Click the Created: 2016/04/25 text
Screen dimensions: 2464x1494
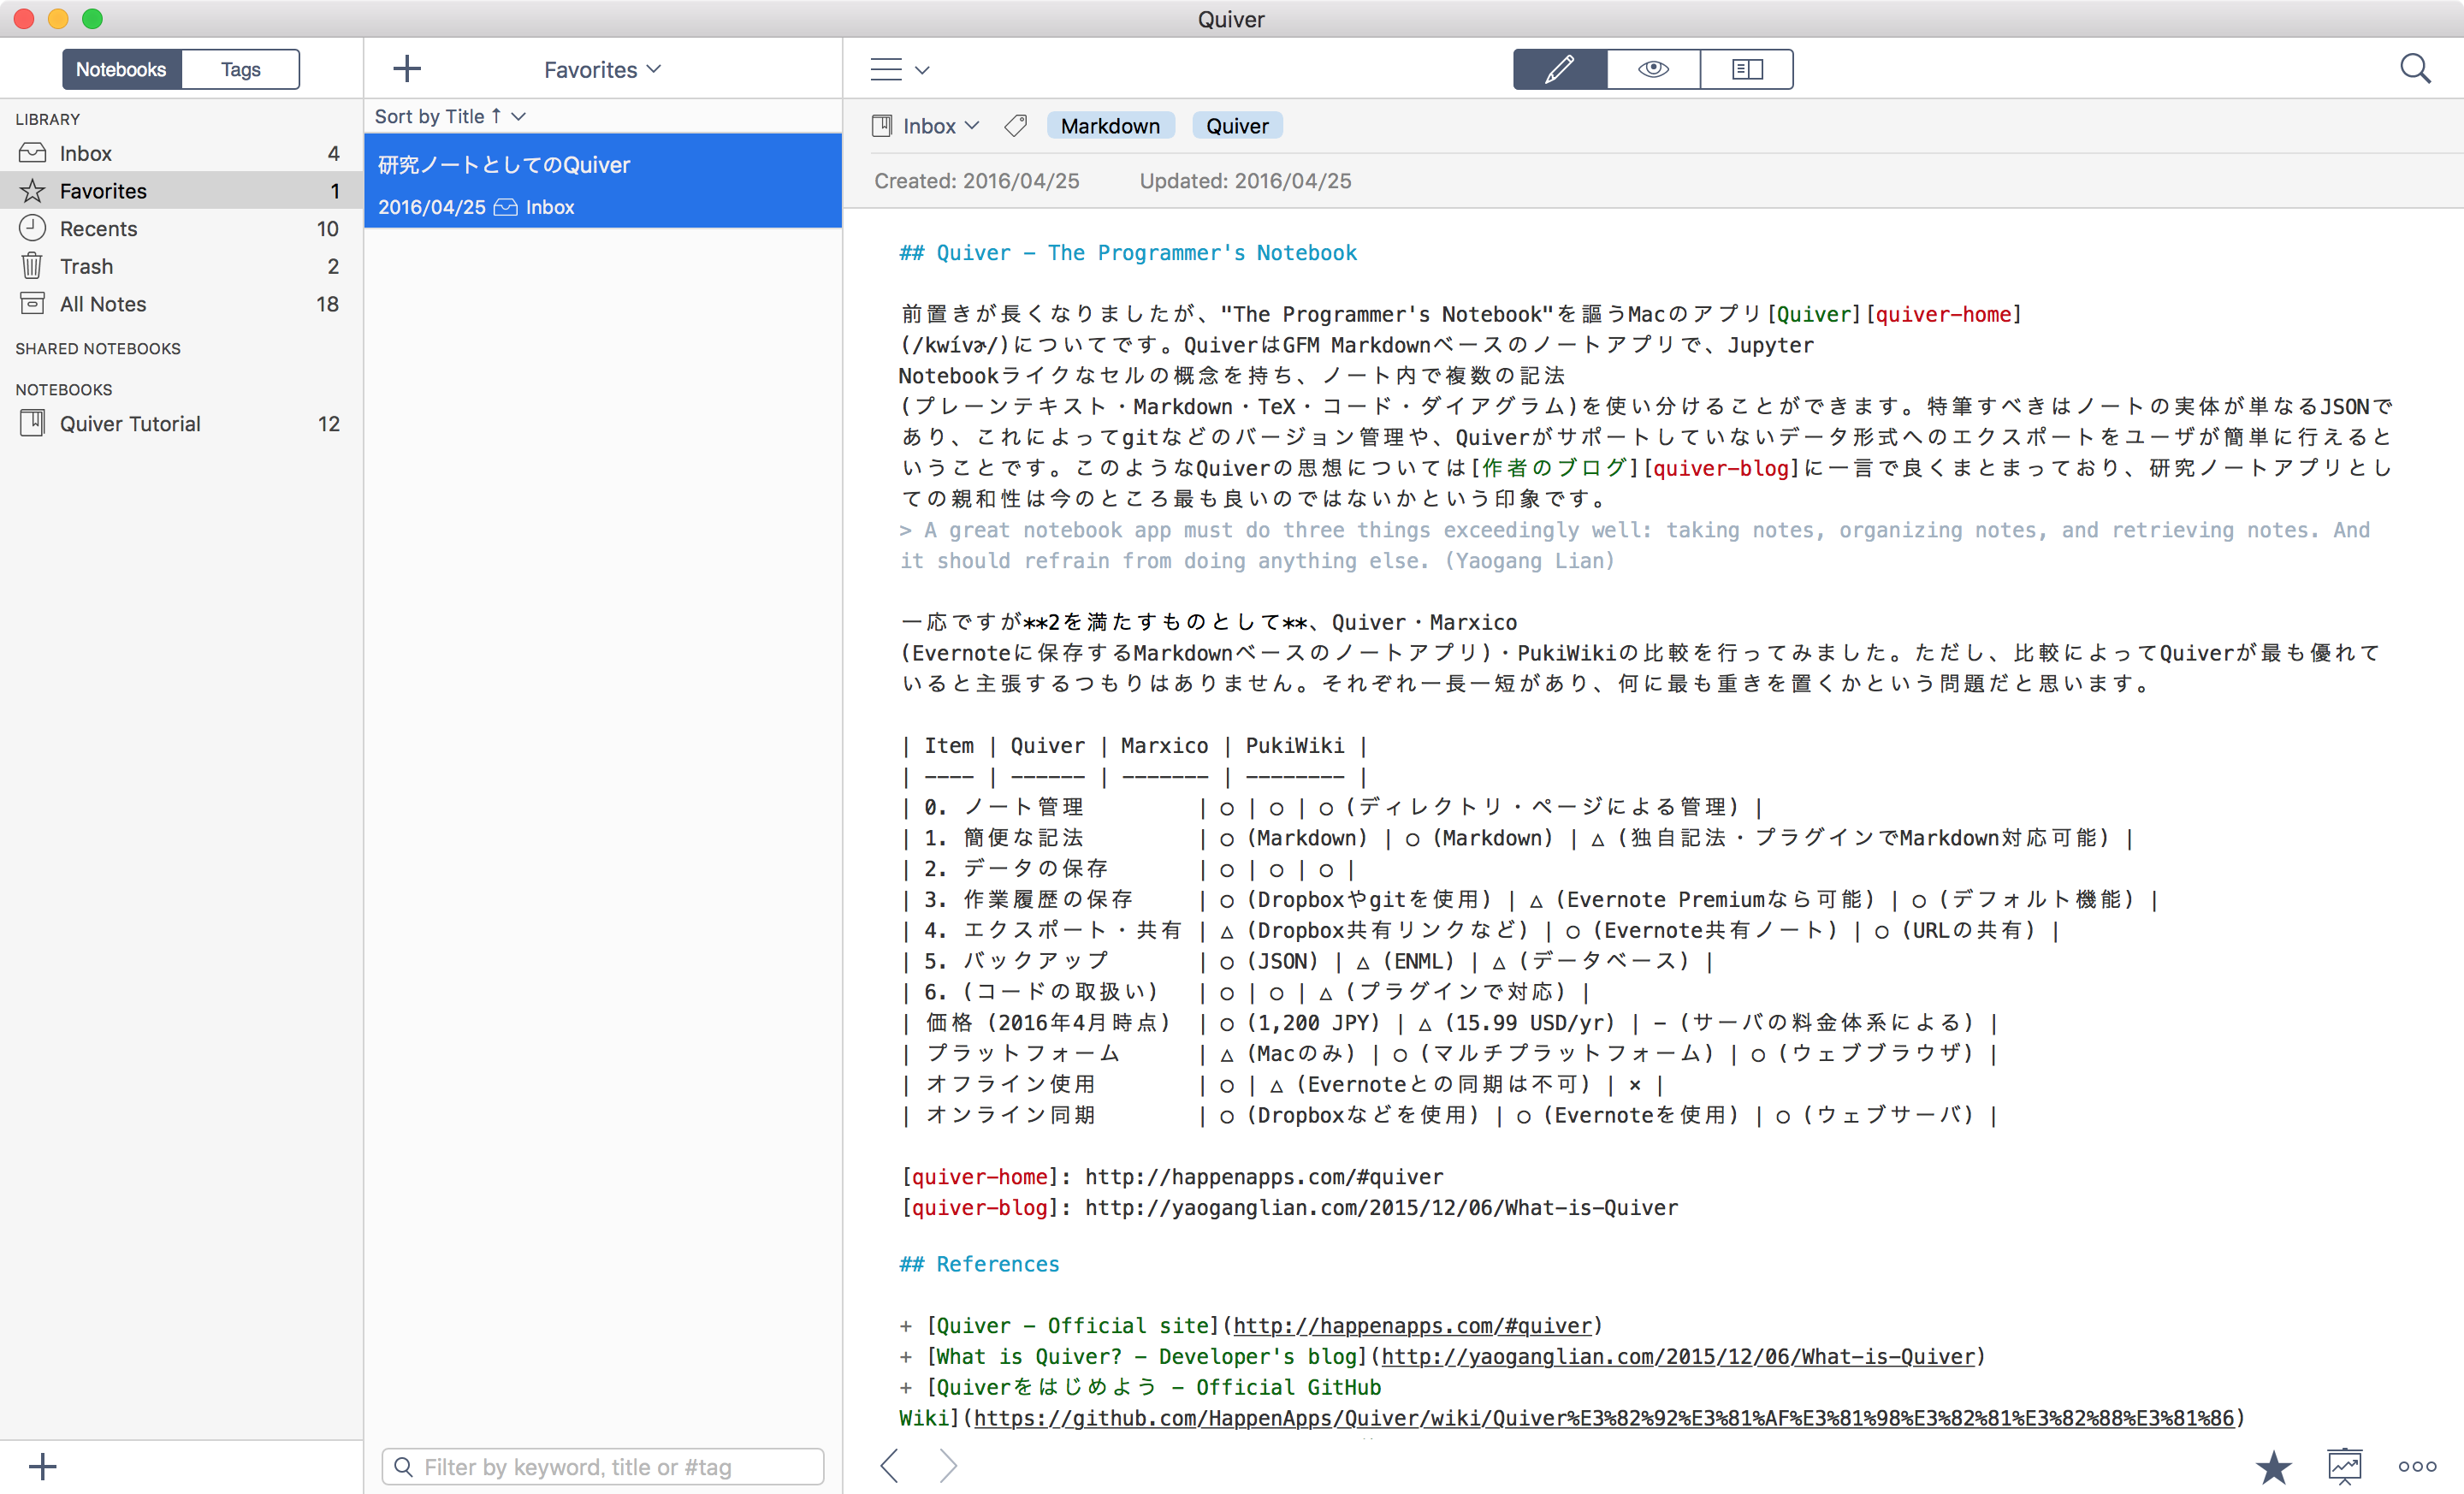(976, 181)
